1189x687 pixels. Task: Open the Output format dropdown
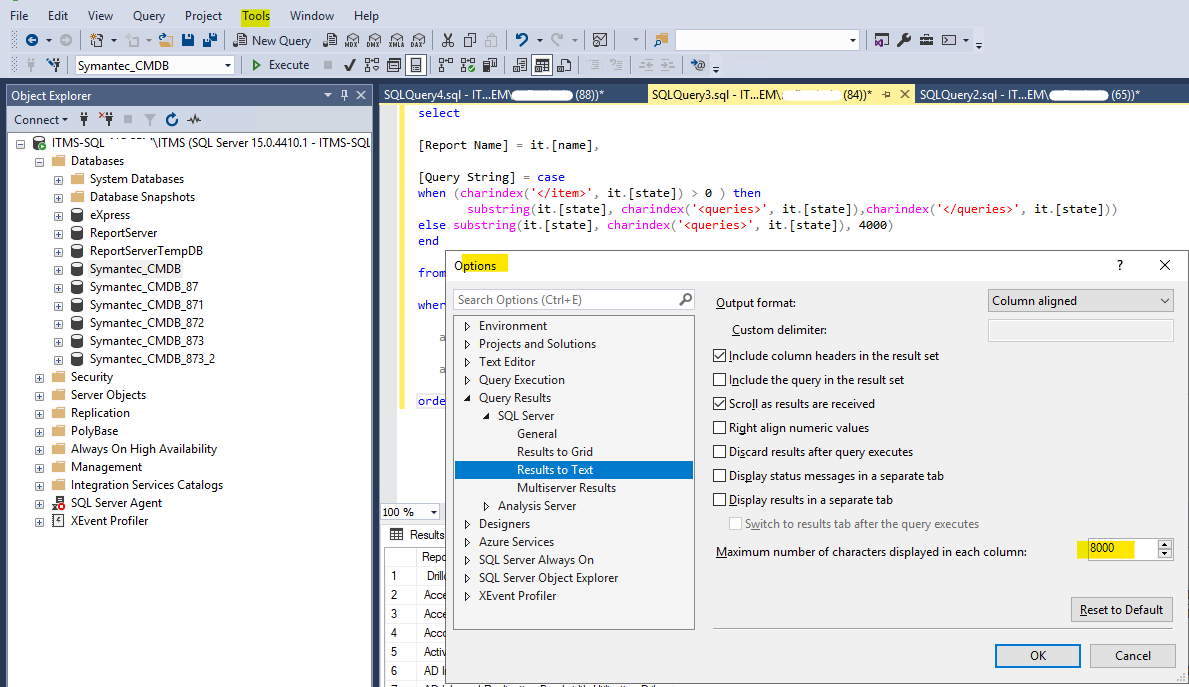click(x=1080, y=301)
